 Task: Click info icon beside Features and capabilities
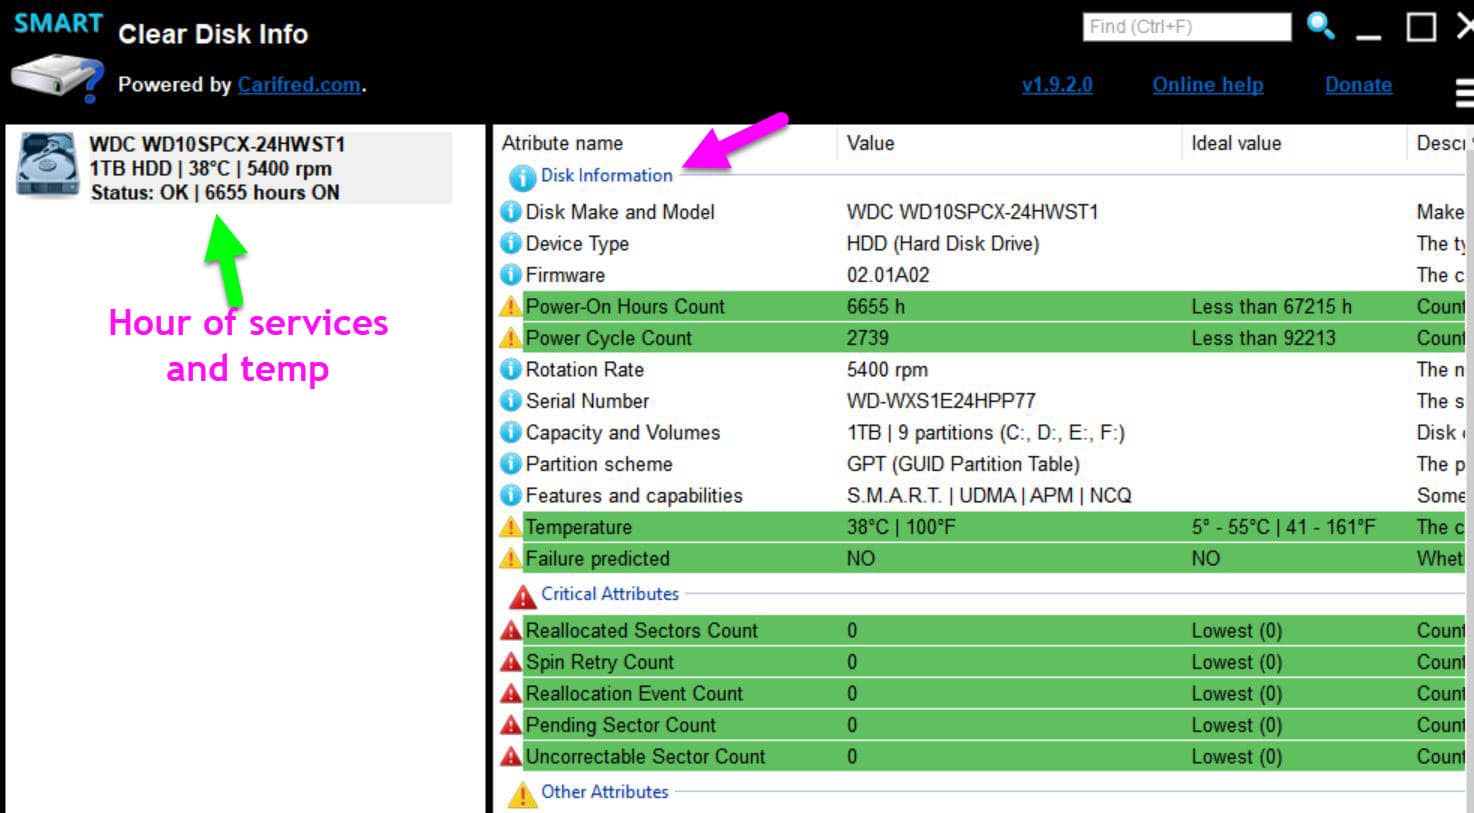tap(511, 495)
